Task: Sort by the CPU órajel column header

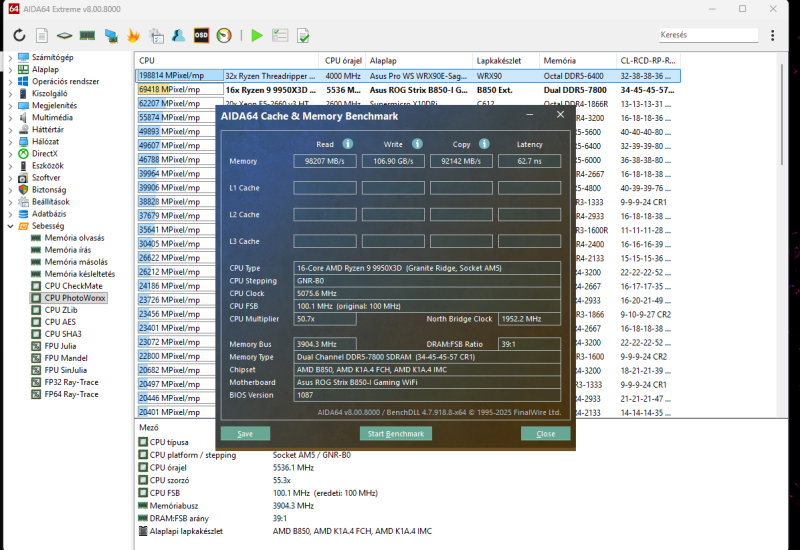Action: pyautogui.click(x=342, y=61)
